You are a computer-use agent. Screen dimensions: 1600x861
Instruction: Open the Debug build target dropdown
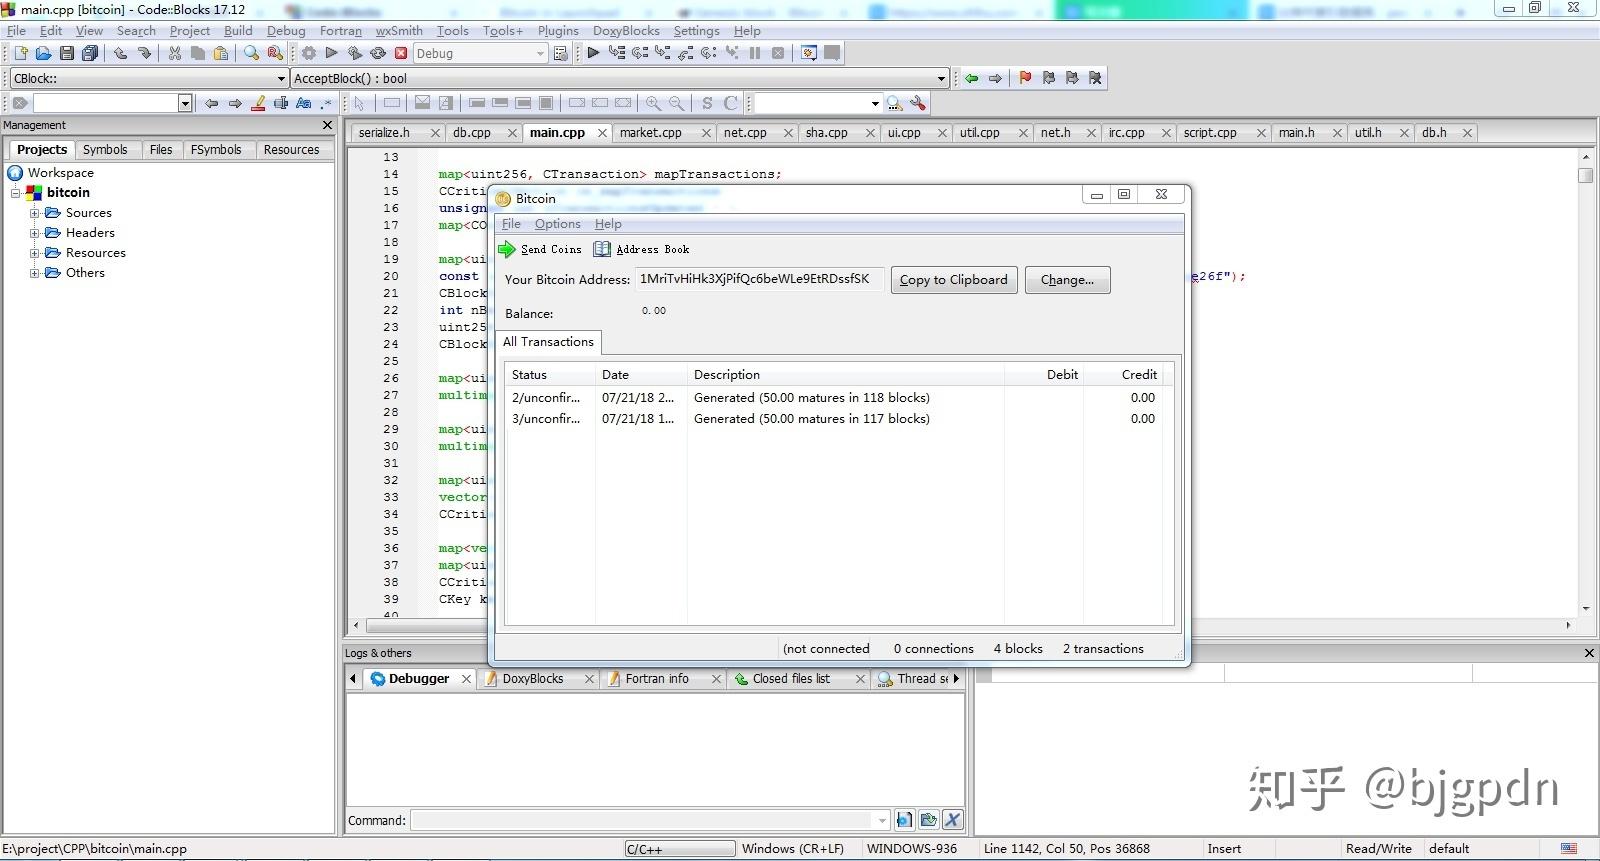541,54
